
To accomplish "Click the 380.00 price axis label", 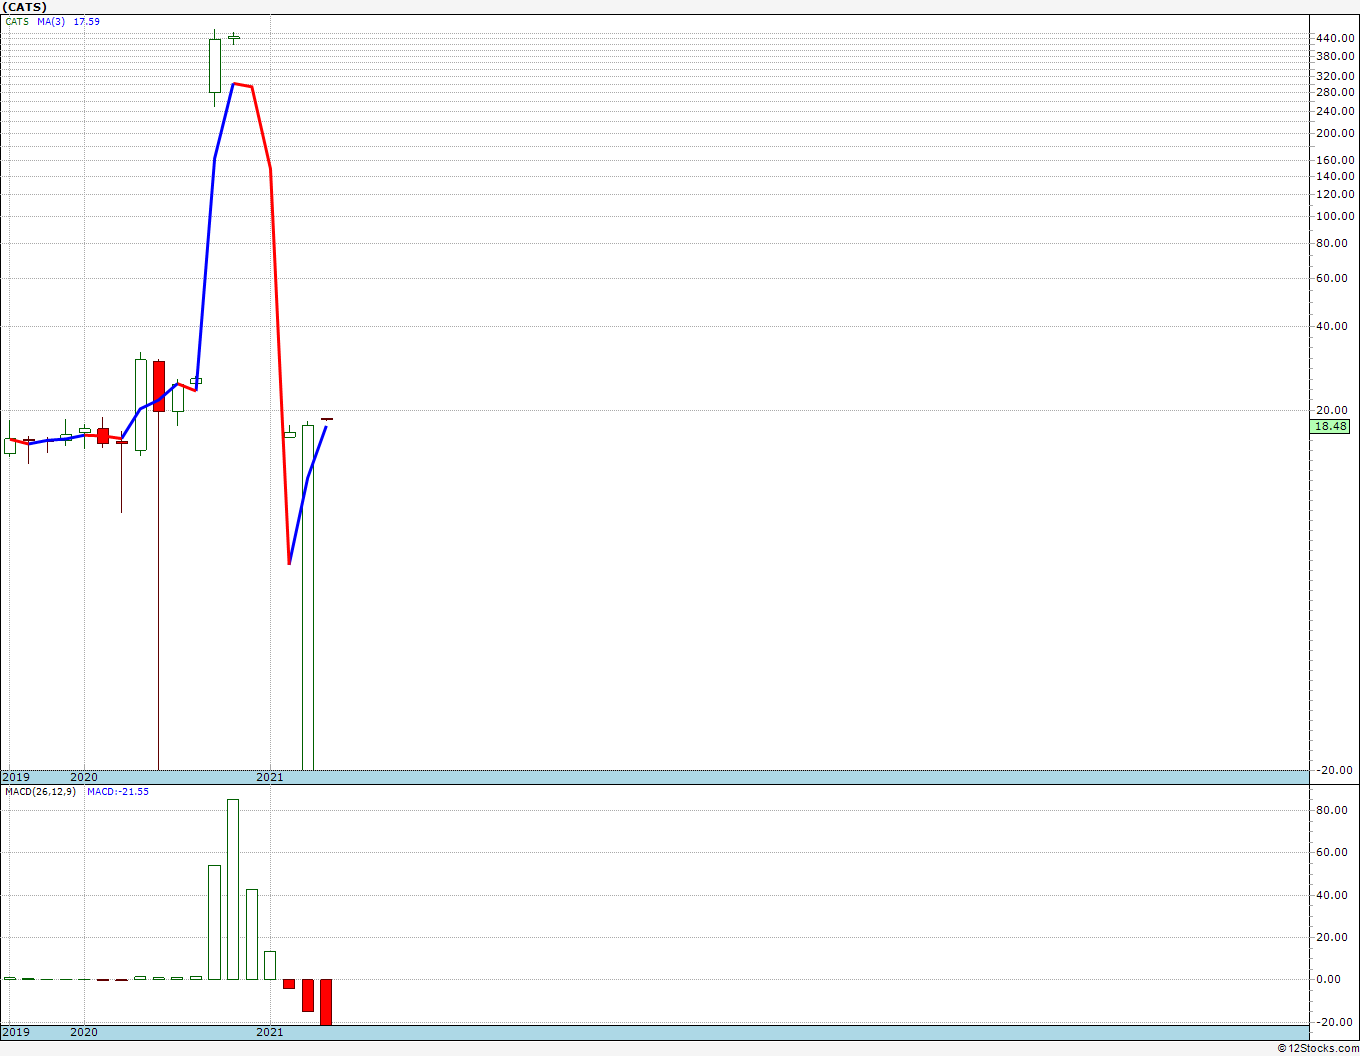I will tap(1335, 56).
